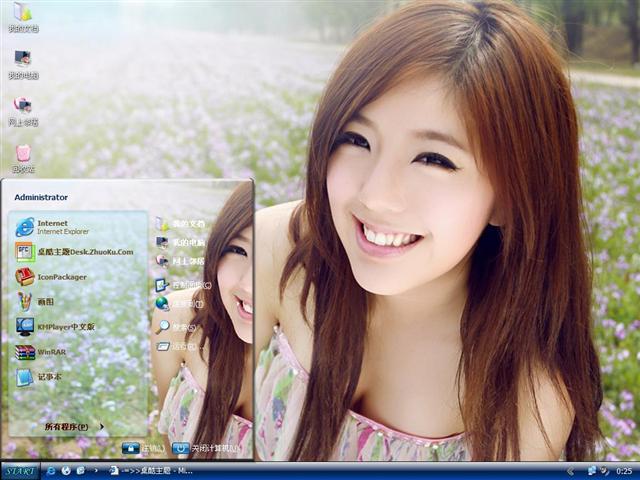640x480 pixels.
Task: Open 搜索(S) search in Start menu
Action: pyautogui.click(x=176, y=327)
